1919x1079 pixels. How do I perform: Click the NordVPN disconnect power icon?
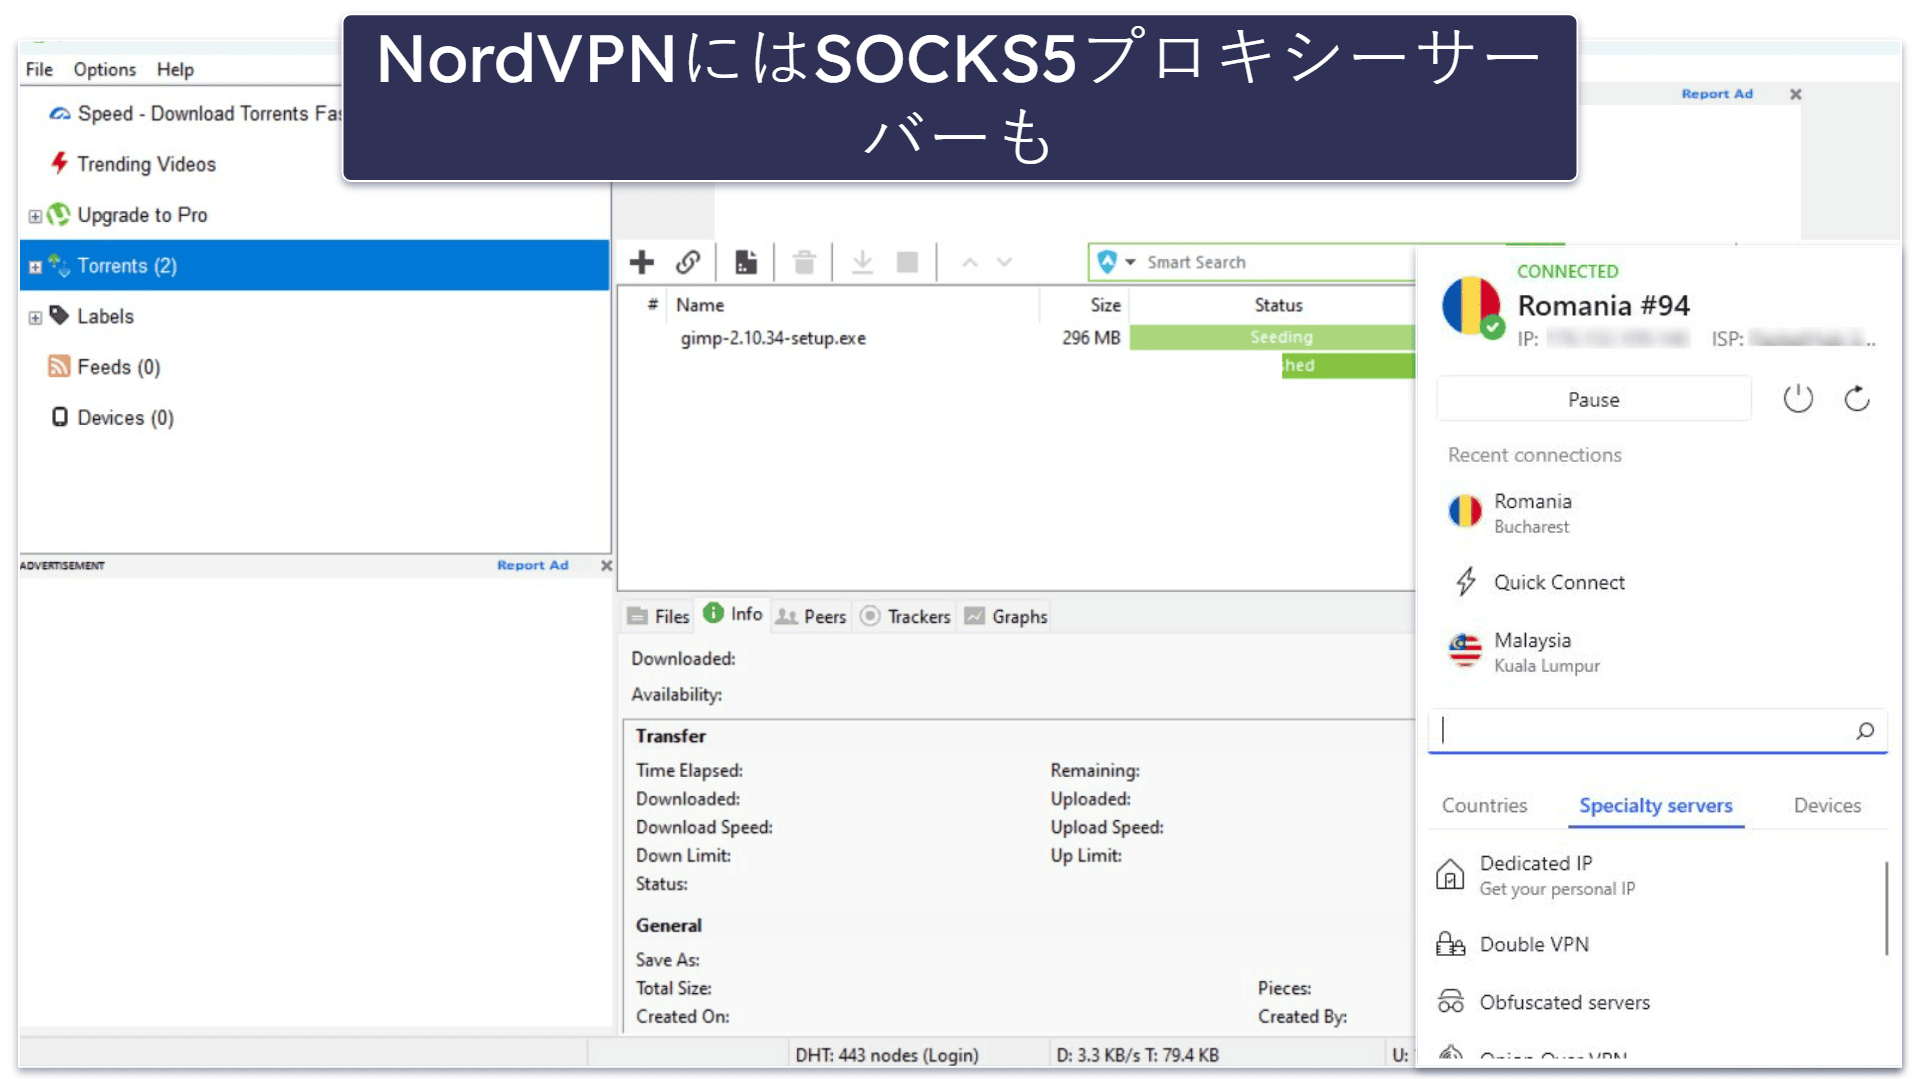tap(1798, 399)
